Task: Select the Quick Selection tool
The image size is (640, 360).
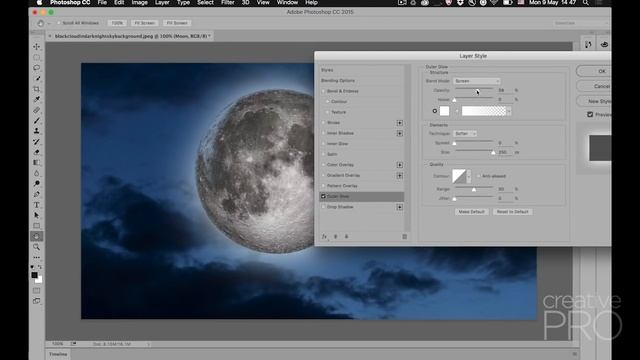Action: pos(37,78)
